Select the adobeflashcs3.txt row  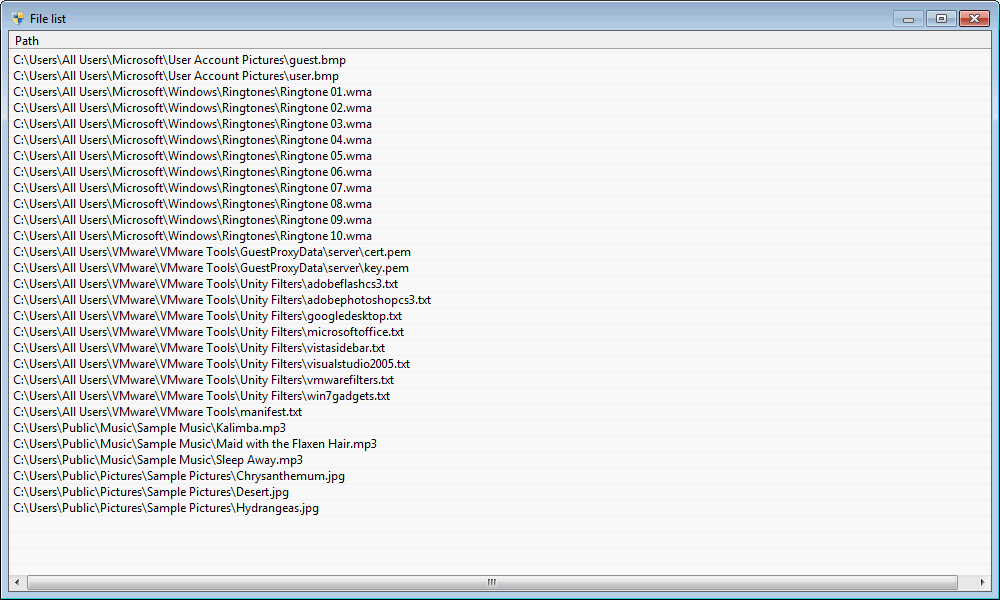click(x=500, y=284)
